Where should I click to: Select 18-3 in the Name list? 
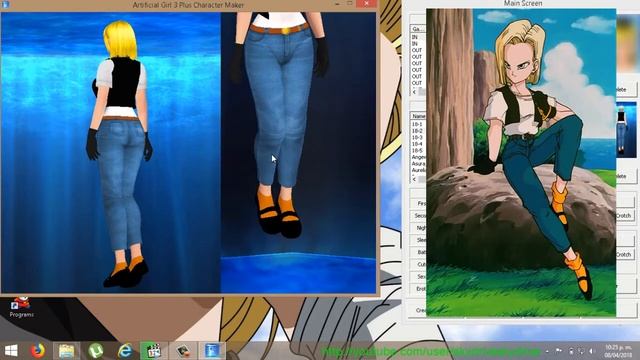pyautogui.click(x=418, y=137)
